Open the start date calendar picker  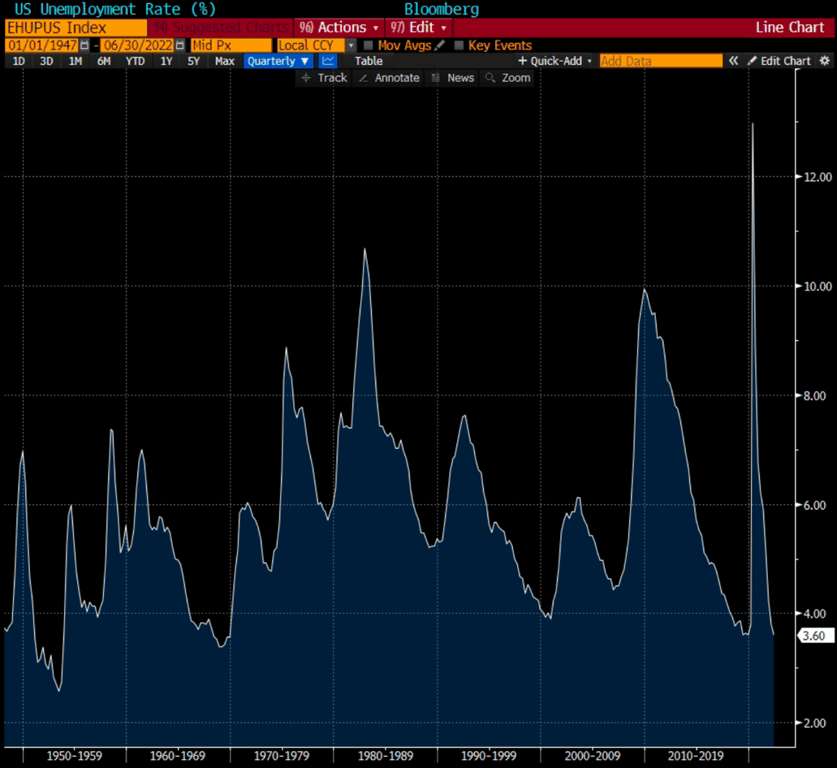[84, 45]
